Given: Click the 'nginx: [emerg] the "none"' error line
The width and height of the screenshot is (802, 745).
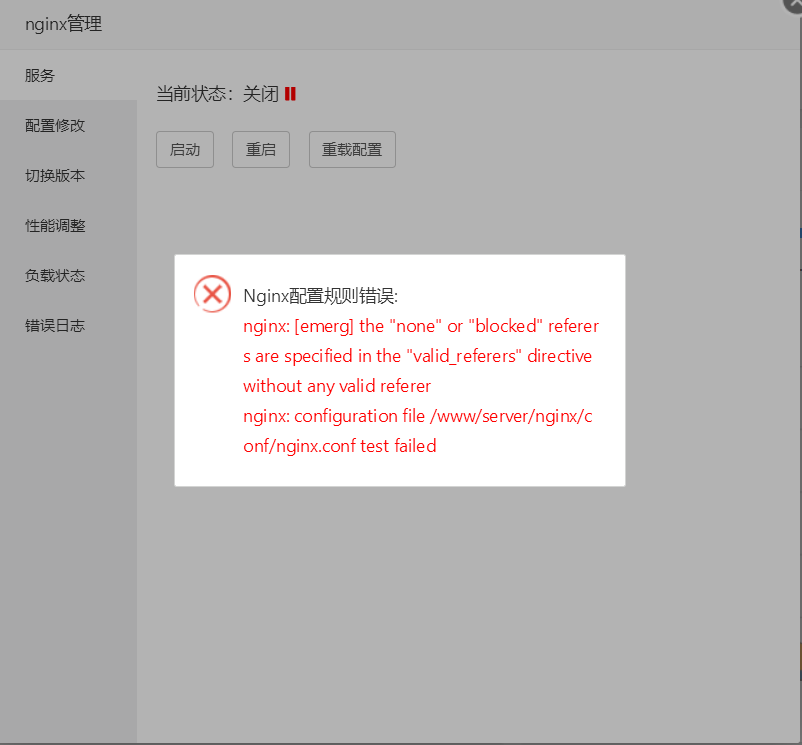Looking at the screenshot, I should (421, 326).
